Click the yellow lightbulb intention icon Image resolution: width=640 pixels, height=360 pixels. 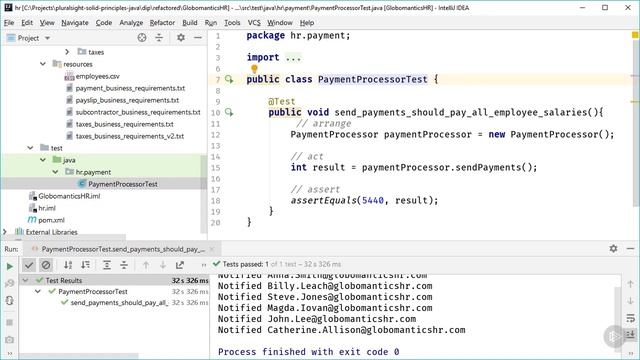[x=254, y=69]
